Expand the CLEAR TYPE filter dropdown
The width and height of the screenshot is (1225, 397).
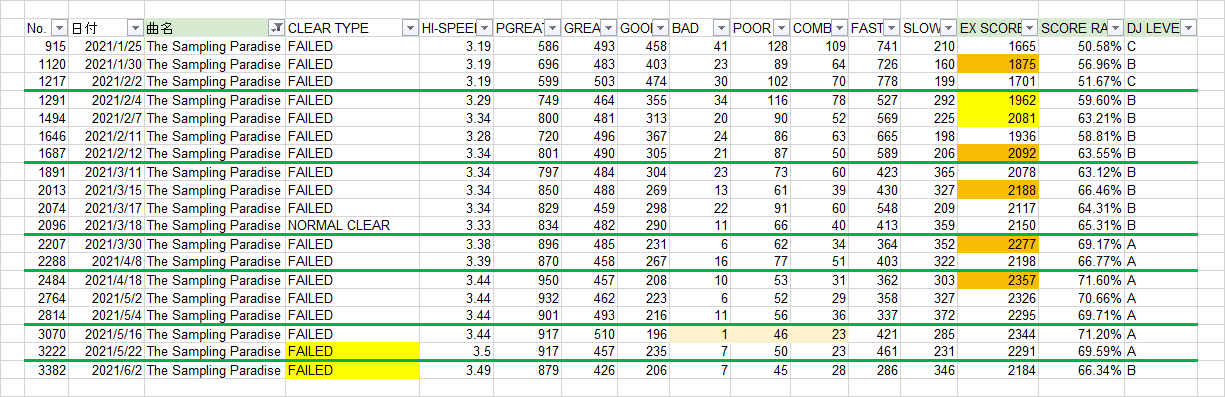[409, 28]
